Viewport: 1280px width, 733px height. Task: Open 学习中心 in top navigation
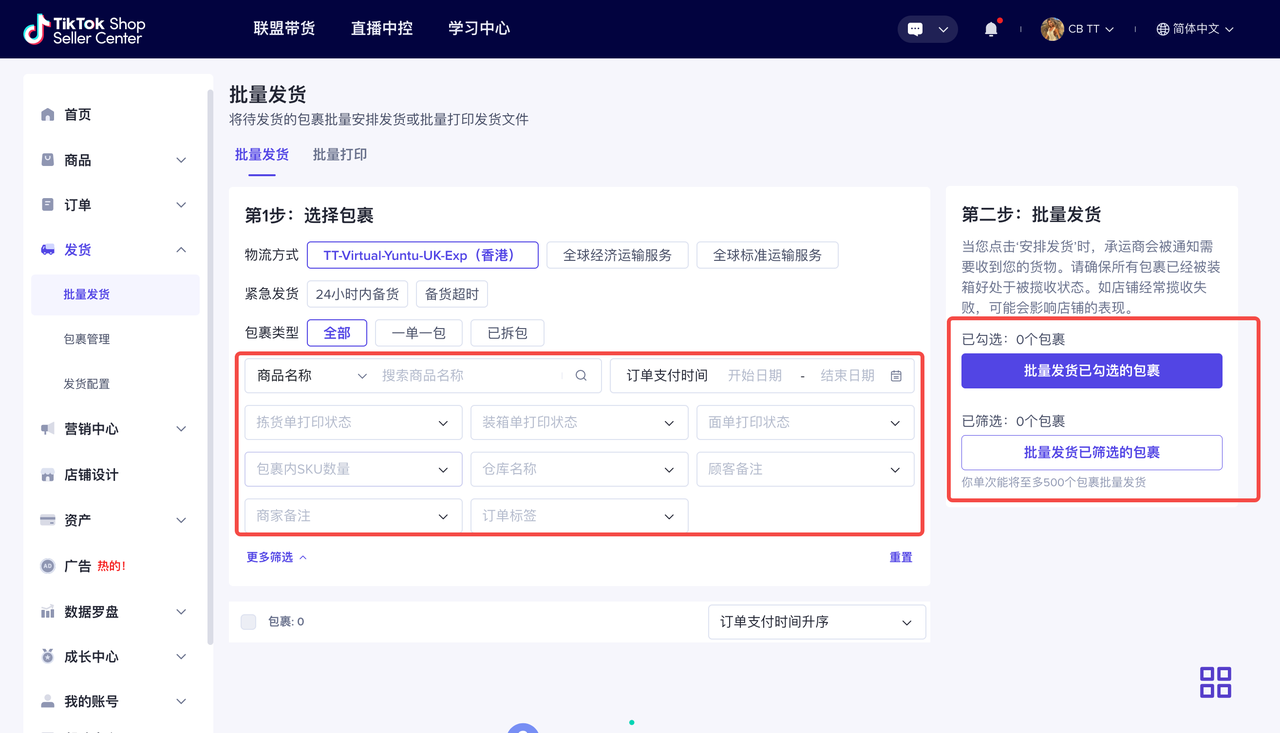point(479,29)
